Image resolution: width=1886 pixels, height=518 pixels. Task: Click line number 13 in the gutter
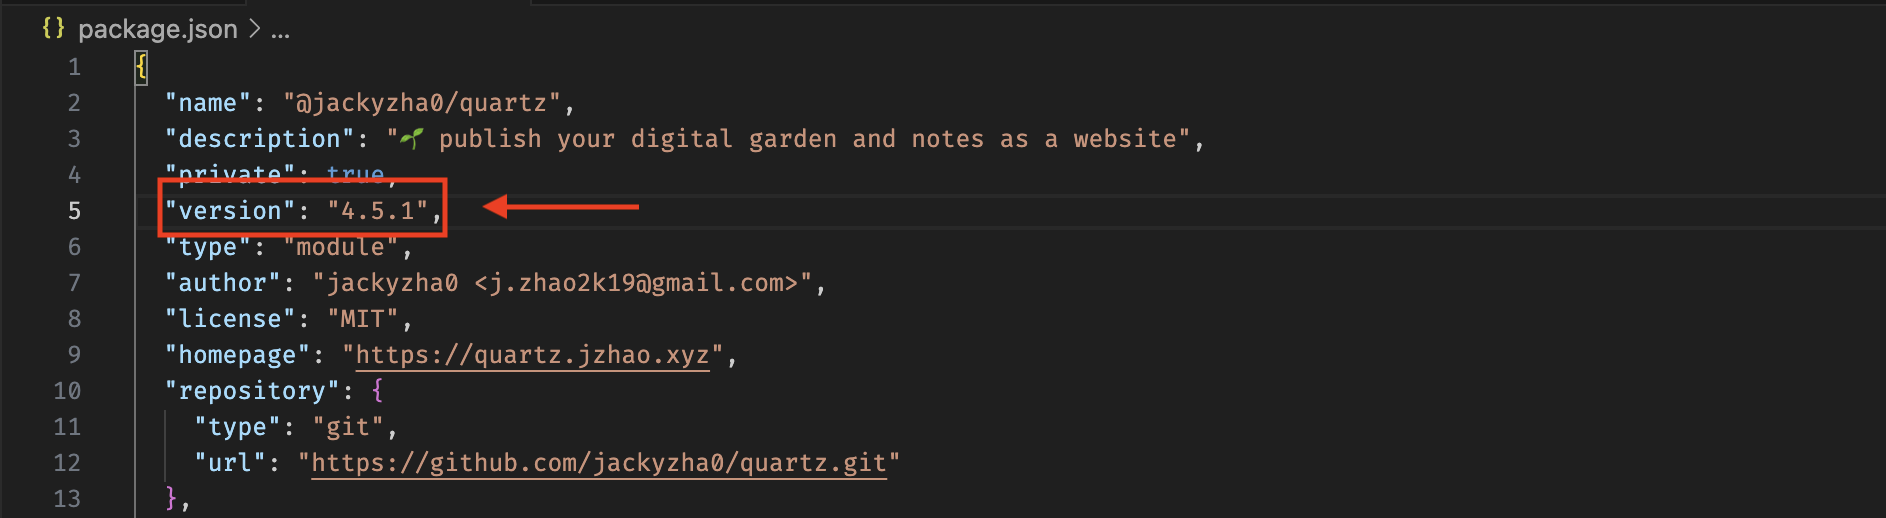(x=67, y=499)
